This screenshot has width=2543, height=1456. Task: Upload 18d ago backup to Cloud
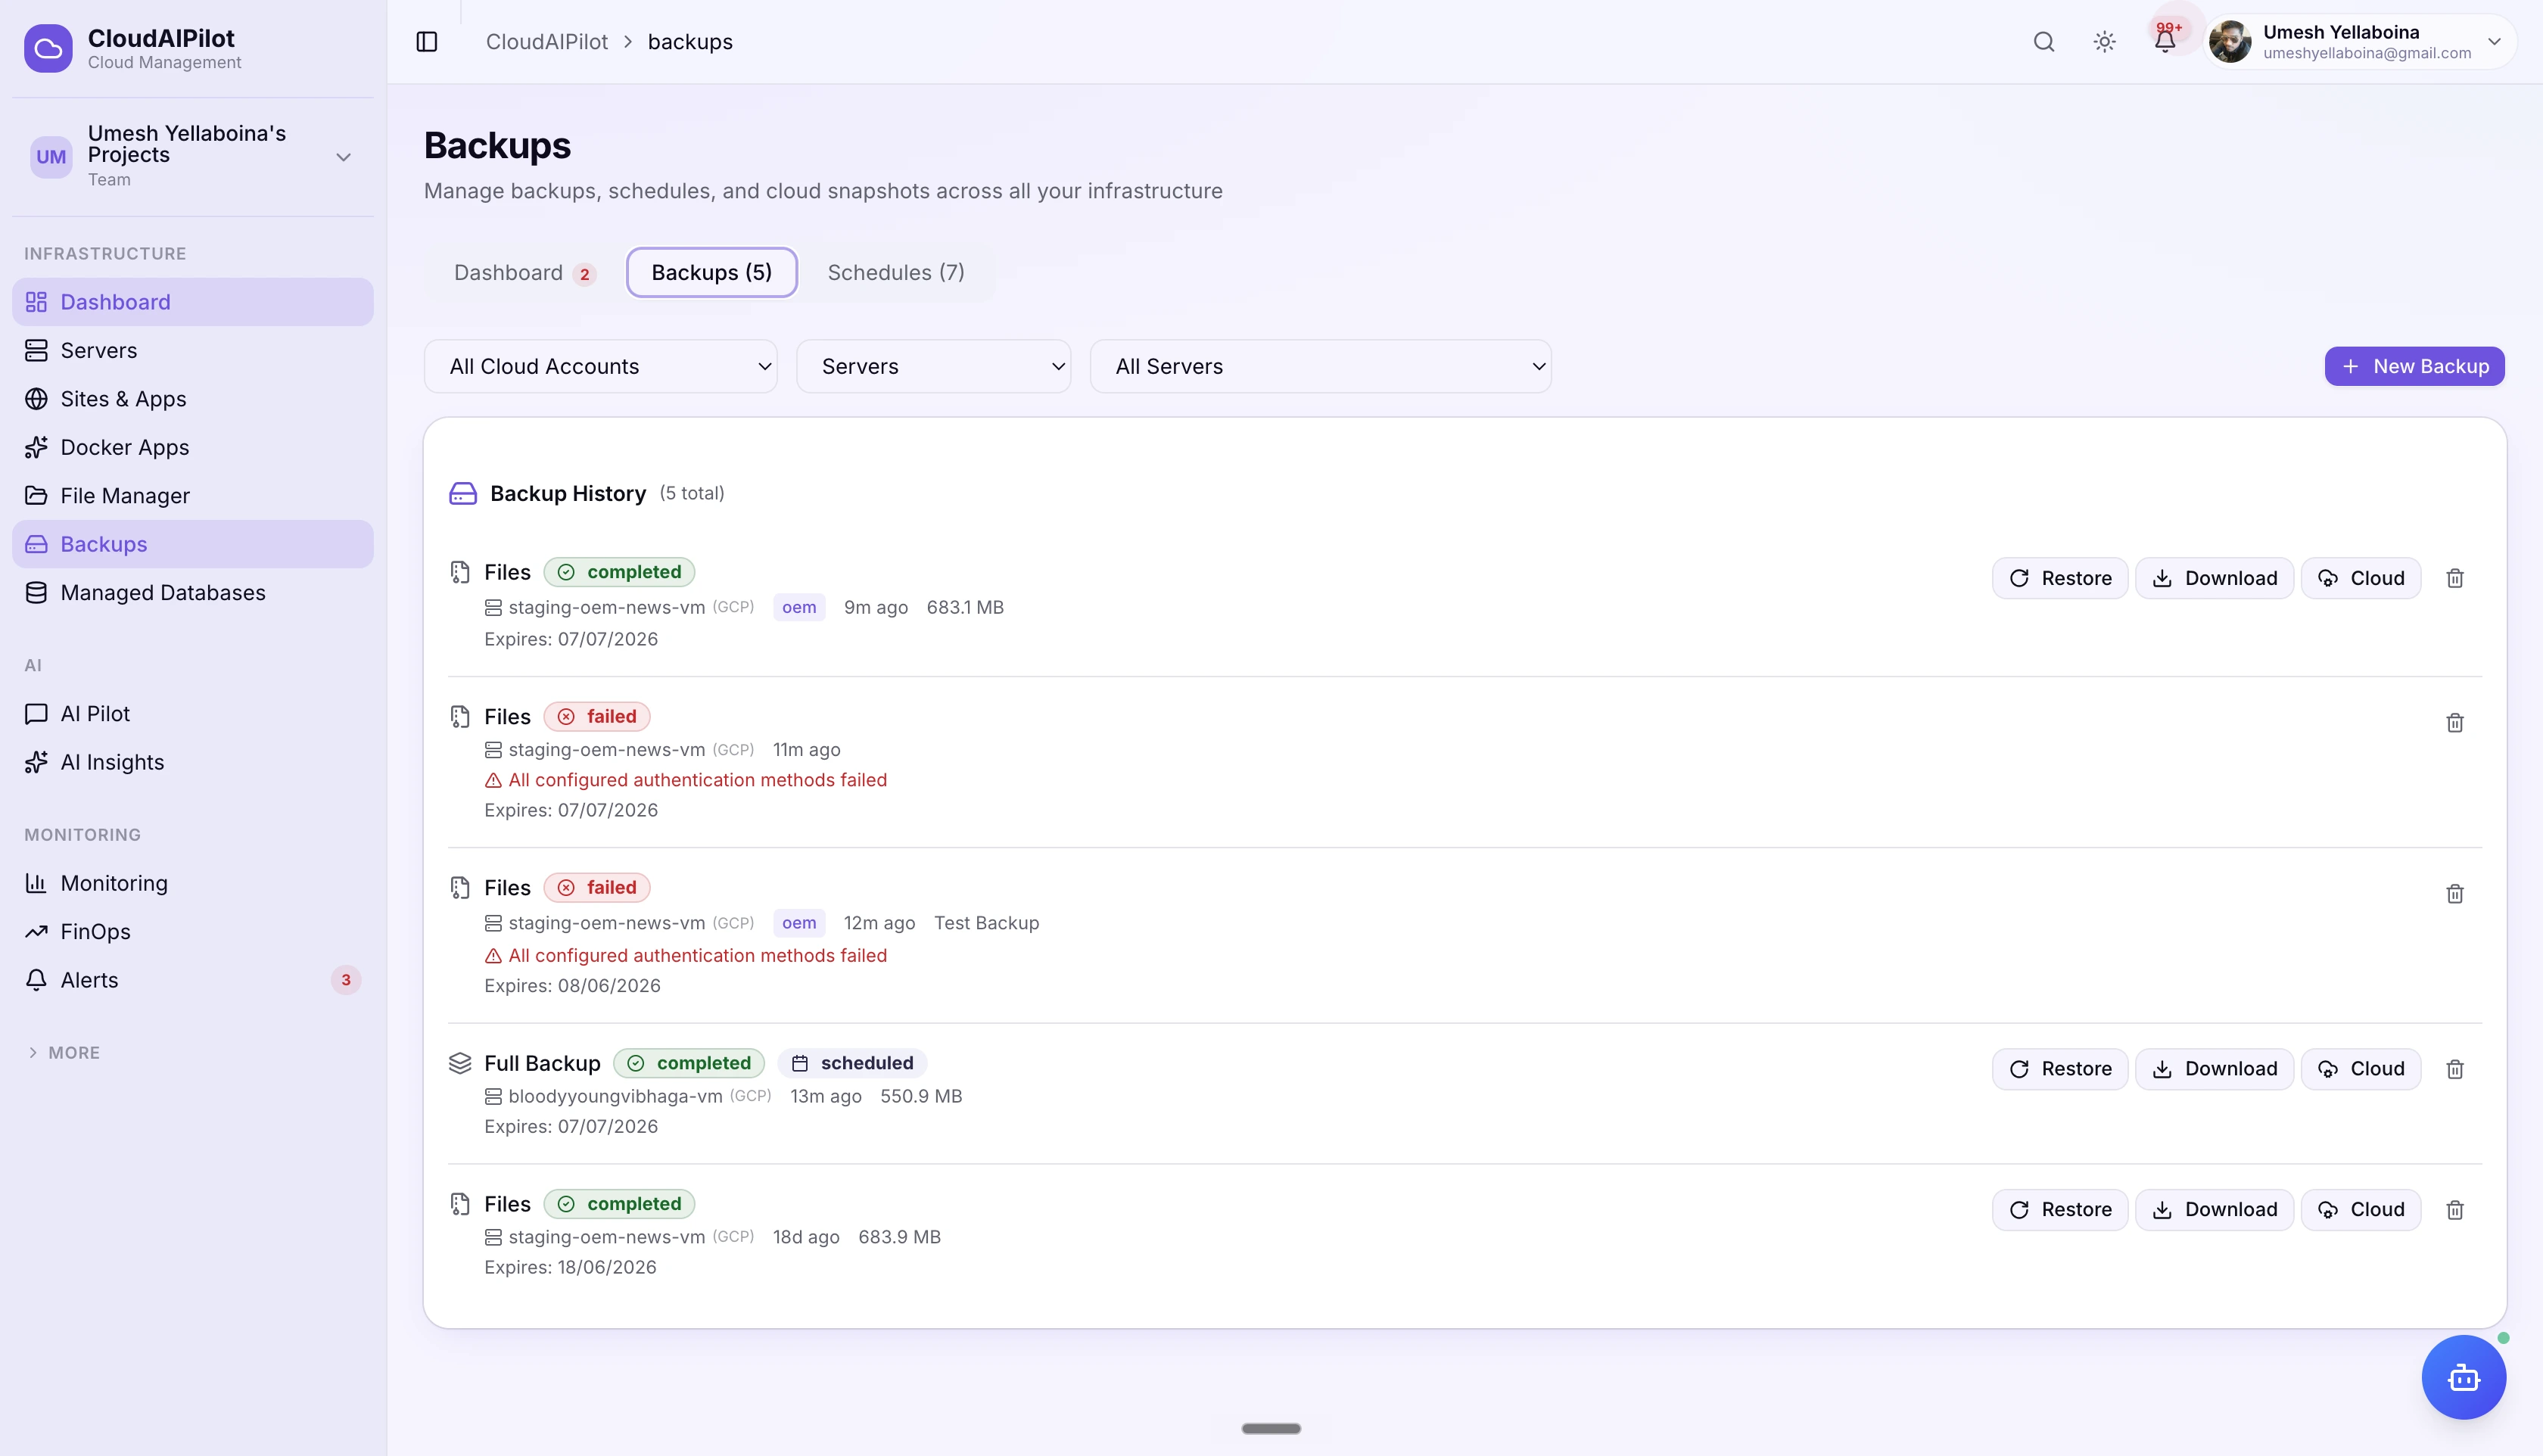click(2361, 1210)
